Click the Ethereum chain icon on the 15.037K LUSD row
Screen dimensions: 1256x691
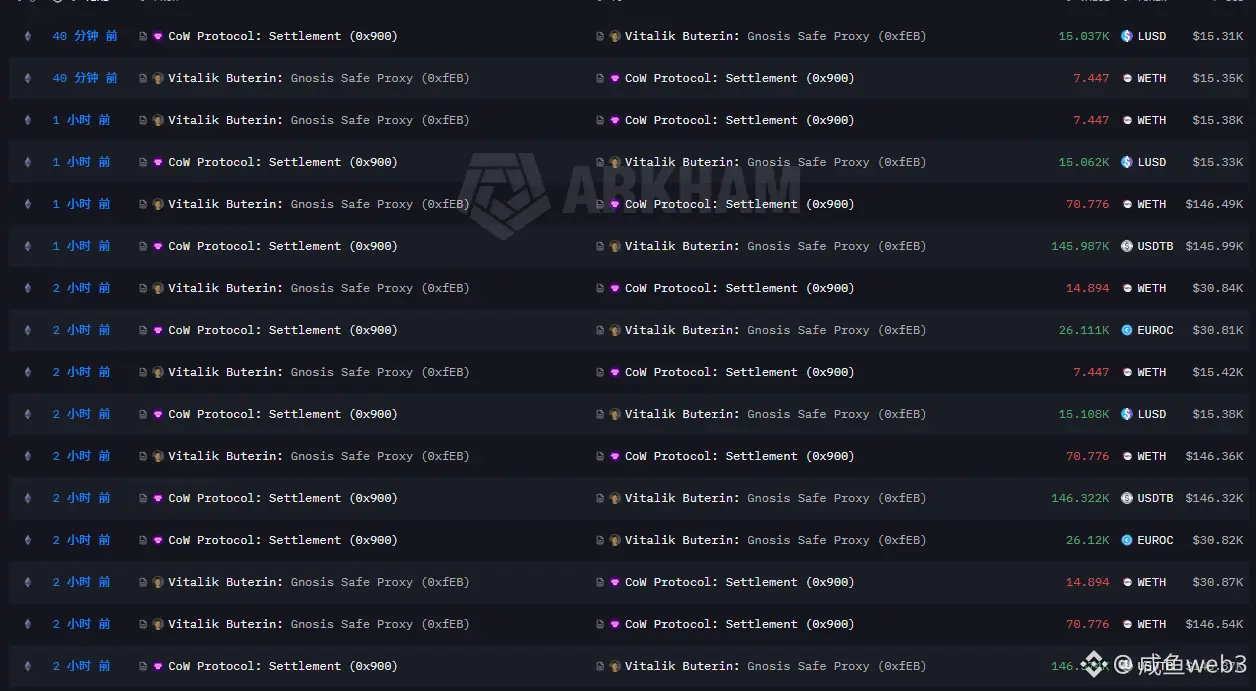[28, 36]
